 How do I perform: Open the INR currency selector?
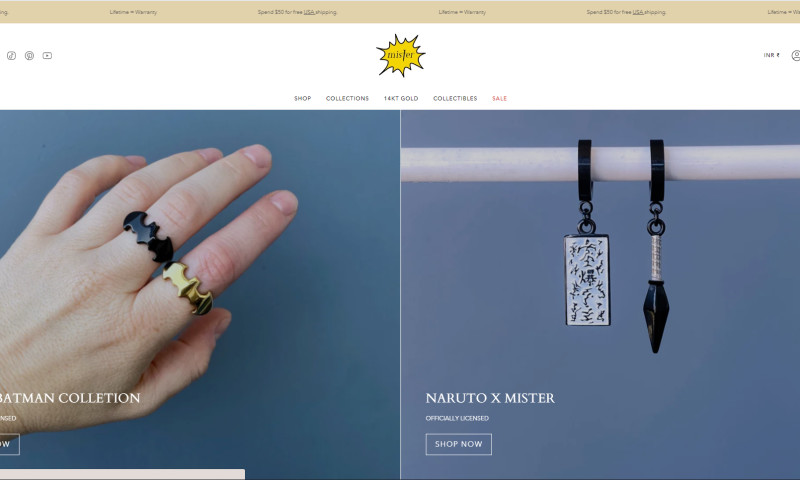(771, 55)
